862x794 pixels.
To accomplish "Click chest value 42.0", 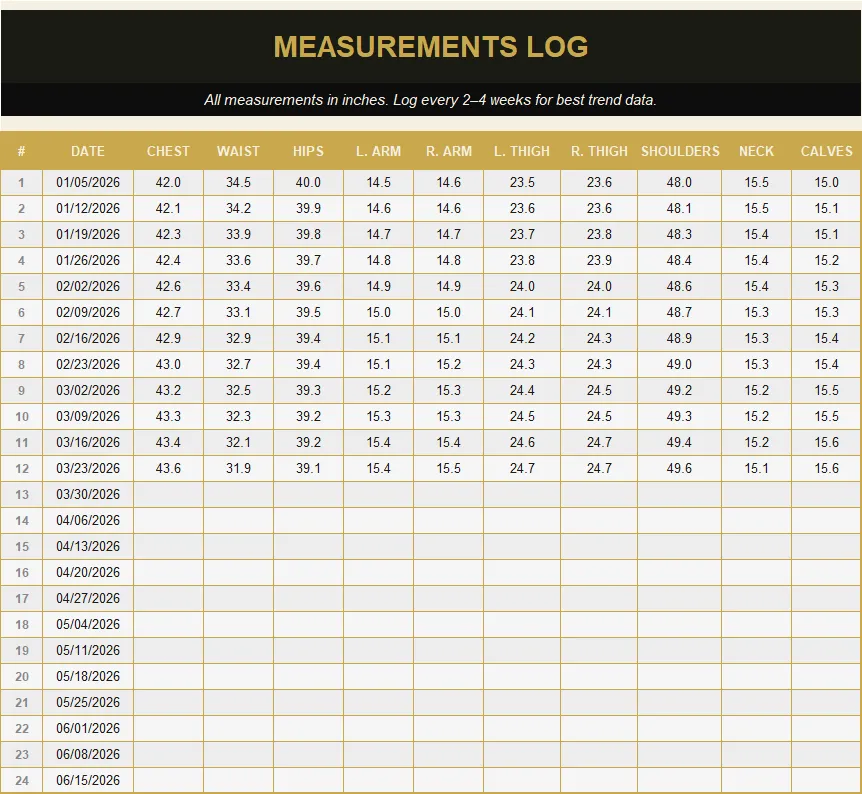I will click(x=168, y=183).
